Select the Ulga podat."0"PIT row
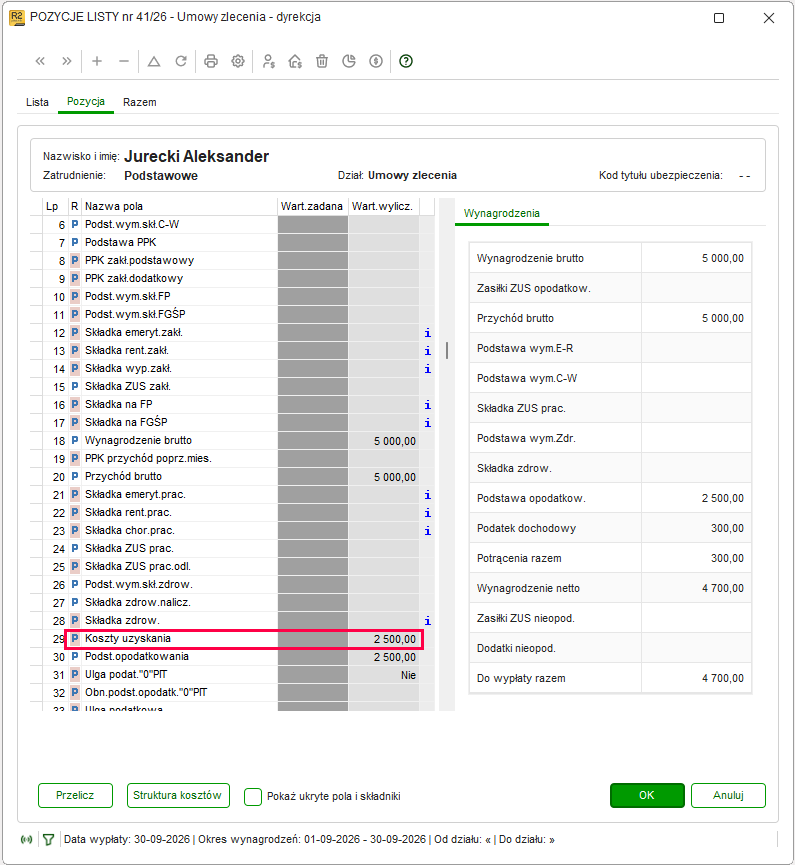The image size is (795, 865). click(x=233, y=675)
